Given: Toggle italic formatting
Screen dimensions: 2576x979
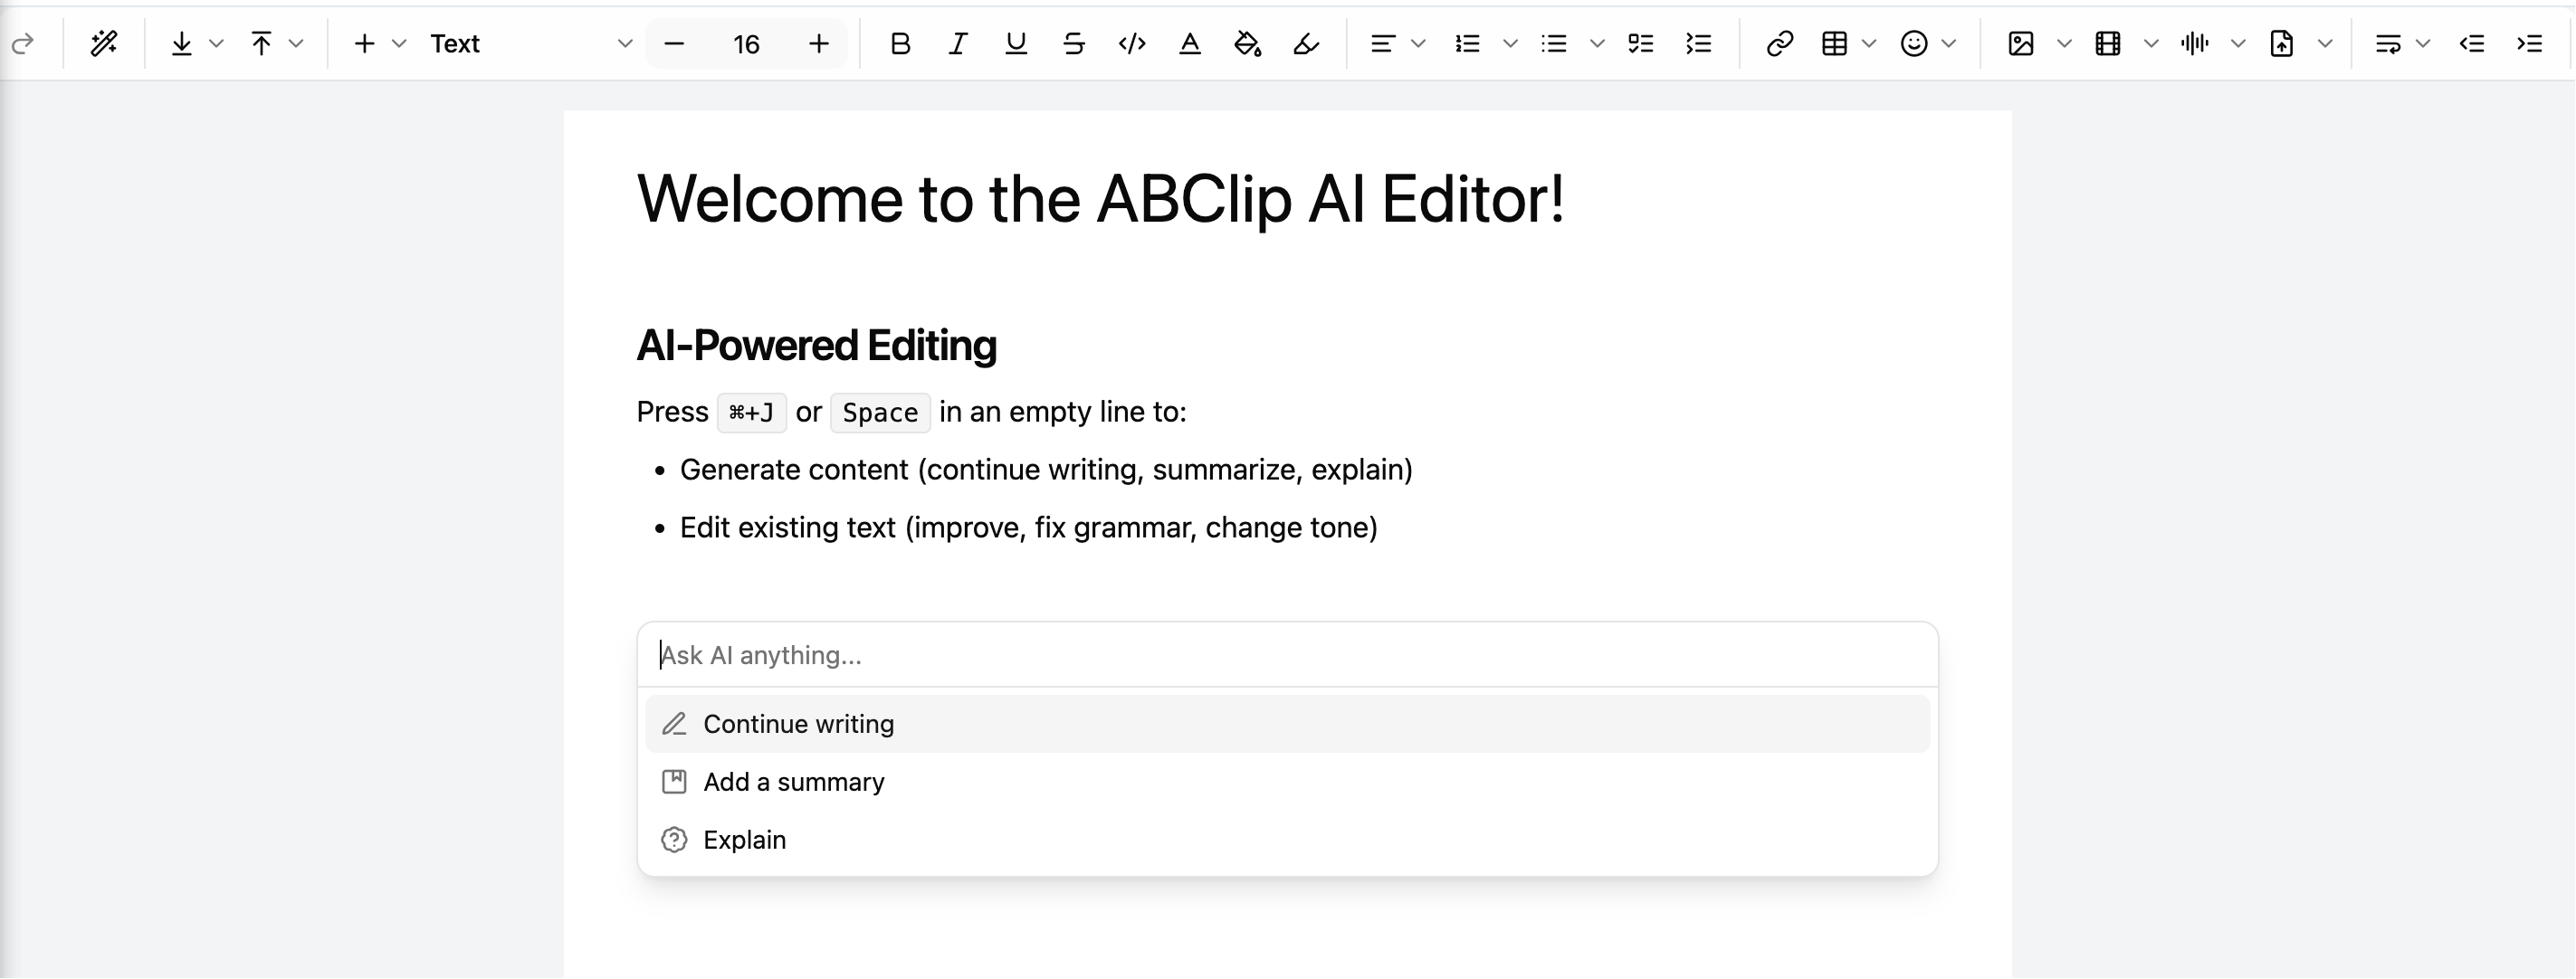Looking at the screenshot, I should pyautogui.click(x=957, y=43).
